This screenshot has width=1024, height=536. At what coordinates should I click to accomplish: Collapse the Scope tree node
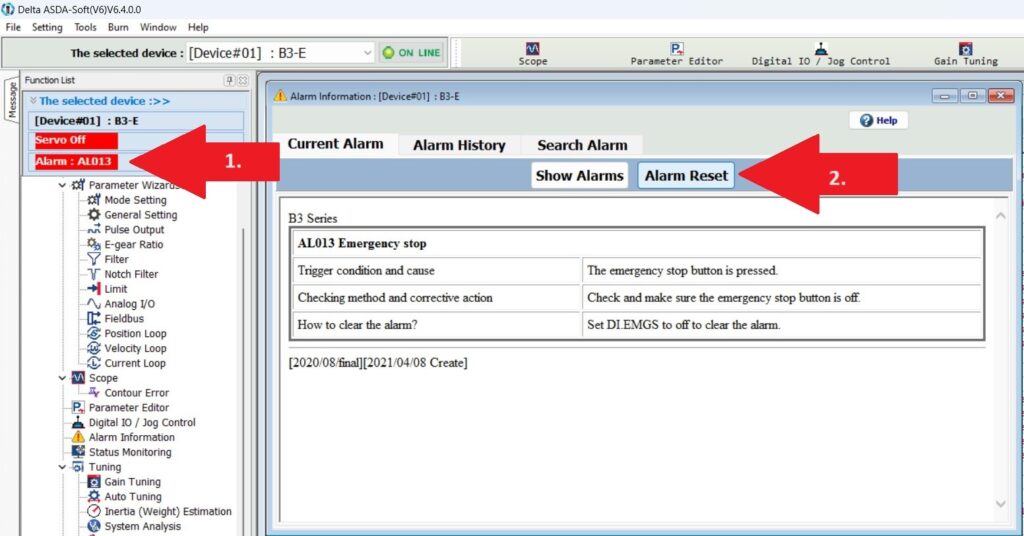click(63, 378)
